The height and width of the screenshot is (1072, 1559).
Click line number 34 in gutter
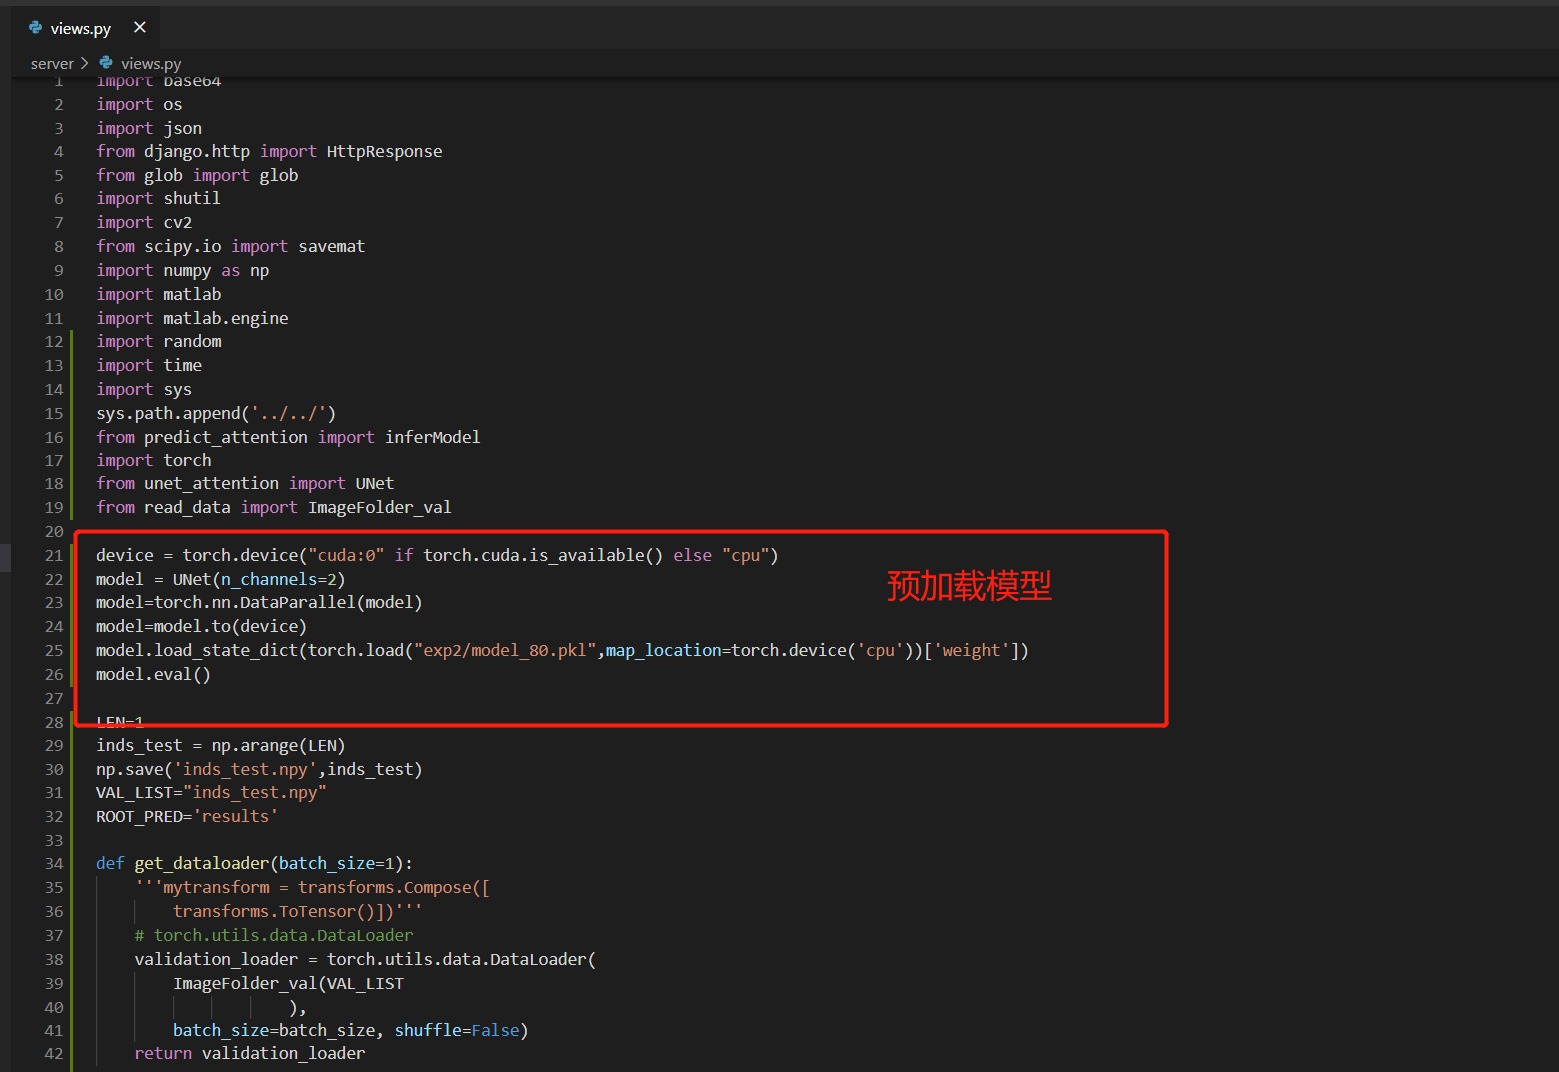(54, 863)
